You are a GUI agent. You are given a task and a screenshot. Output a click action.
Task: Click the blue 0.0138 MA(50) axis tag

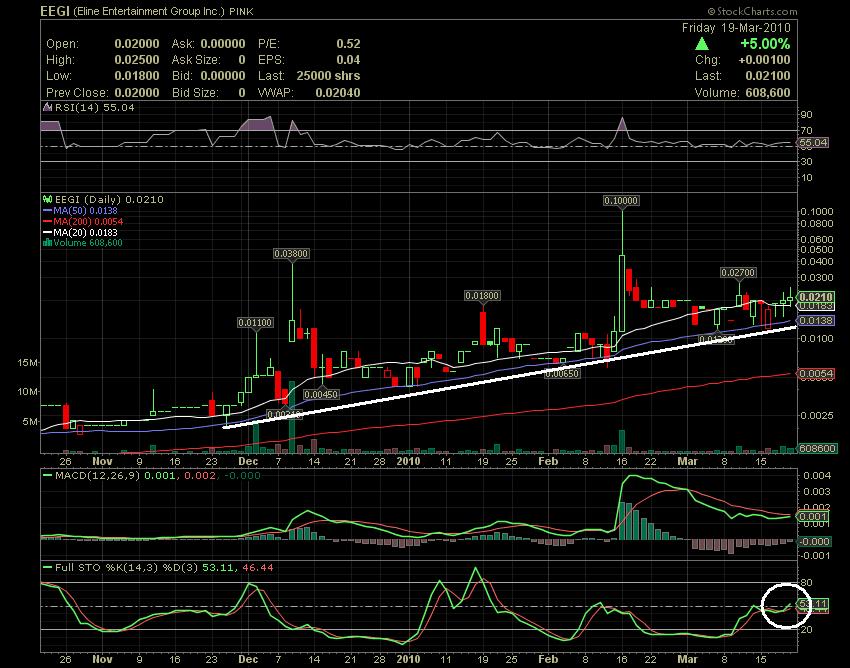(816, 321)
